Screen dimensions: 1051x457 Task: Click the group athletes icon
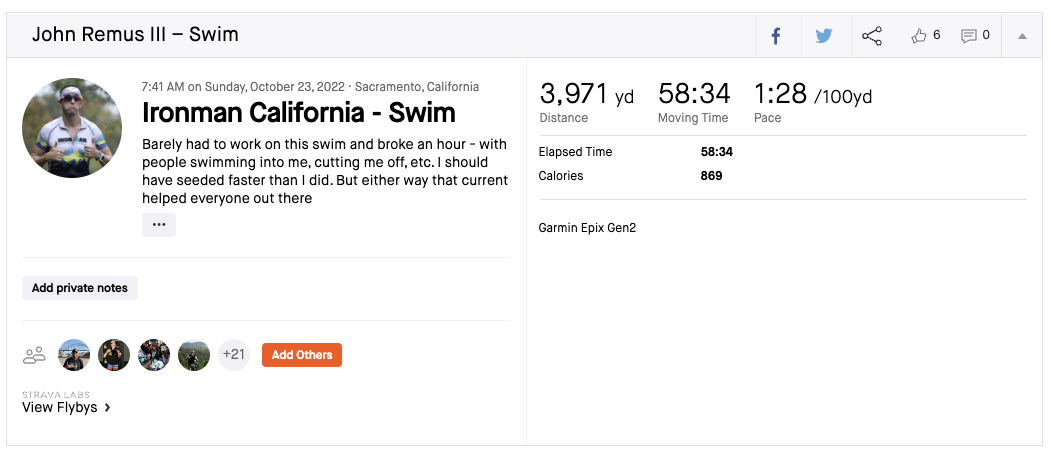[35, 355]
